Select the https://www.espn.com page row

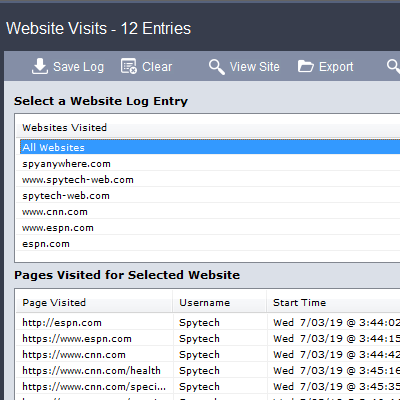208,338
